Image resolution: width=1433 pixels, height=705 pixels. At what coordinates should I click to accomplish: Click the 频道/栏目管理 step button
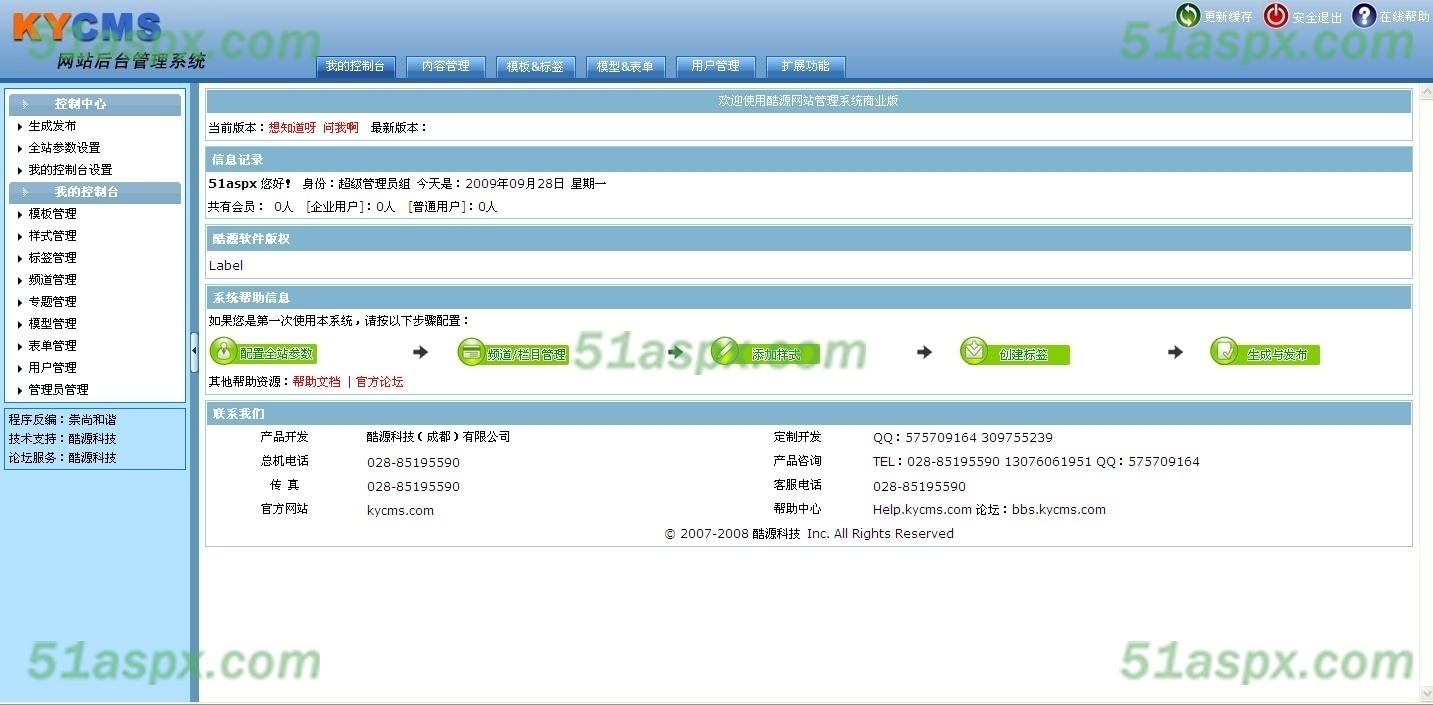(x=513, y=352)
